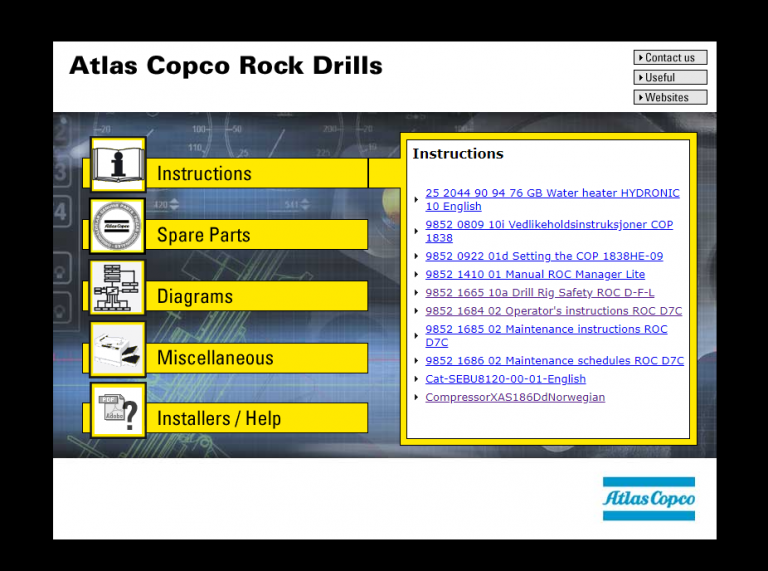Click the Websites button

click(670, 97)
